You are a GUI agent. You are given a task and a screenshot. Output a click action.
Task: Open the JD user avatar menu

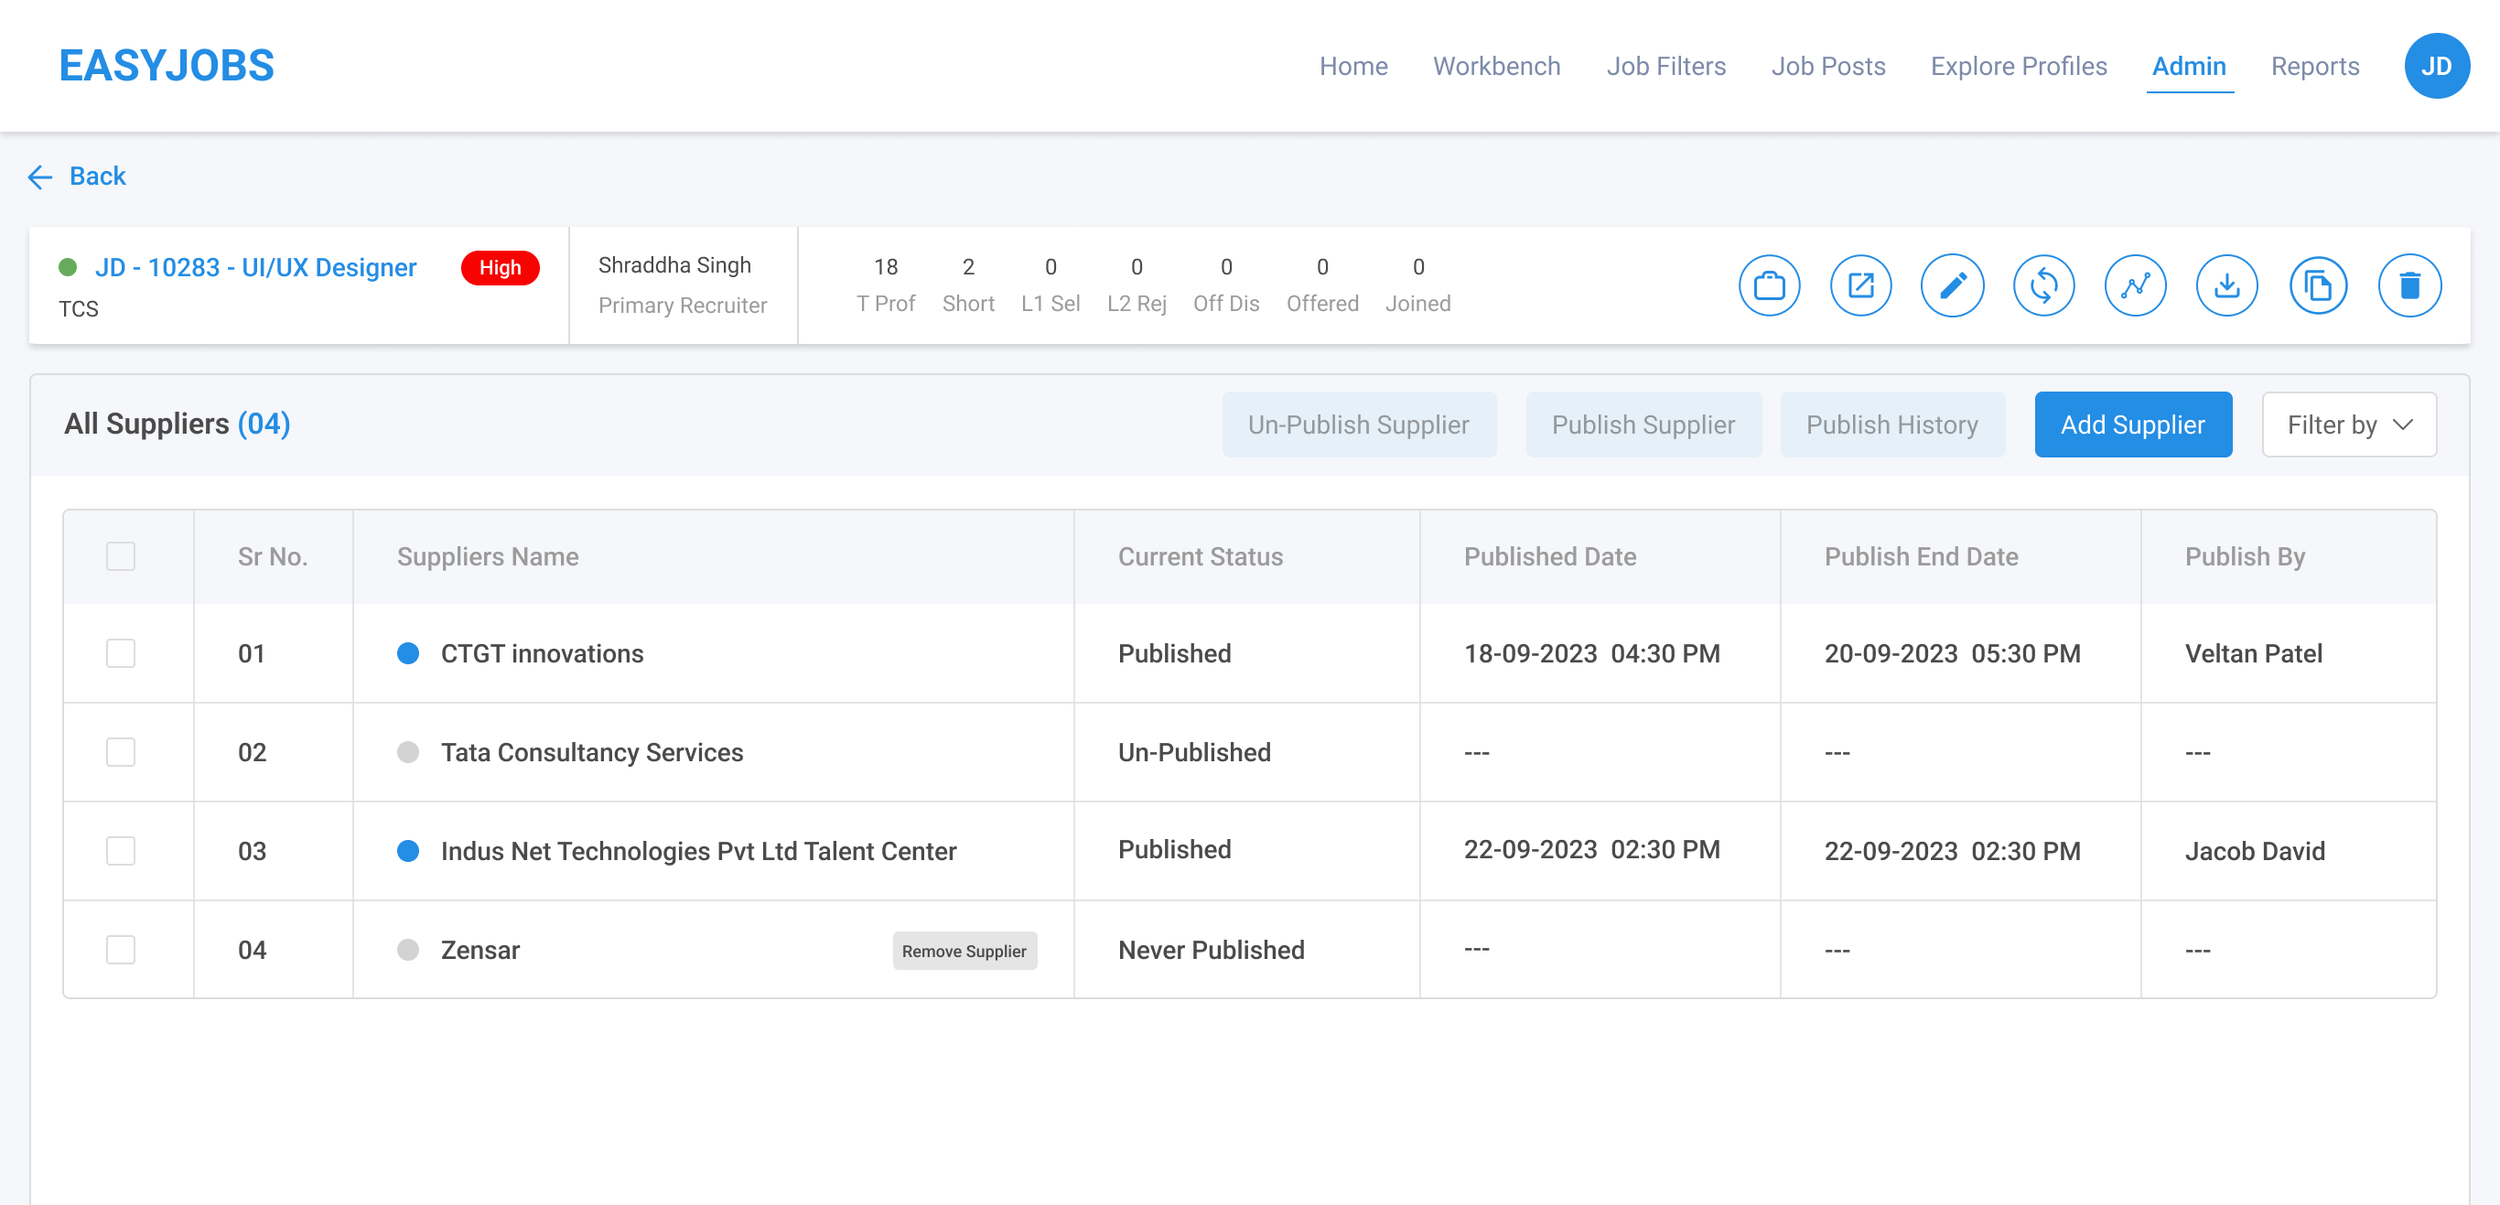point(2436,66)
